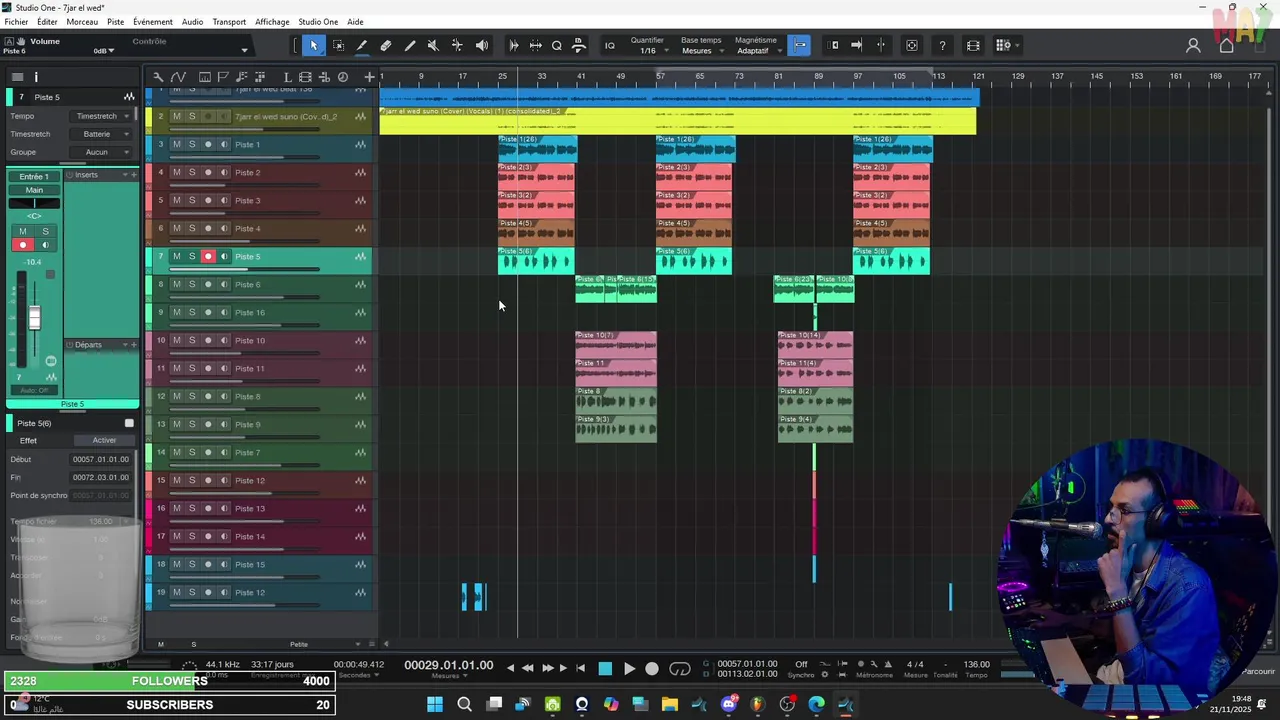Adjust Piste 5 pan control
This screenshot has height=720, width=1280.
point(34,204)
